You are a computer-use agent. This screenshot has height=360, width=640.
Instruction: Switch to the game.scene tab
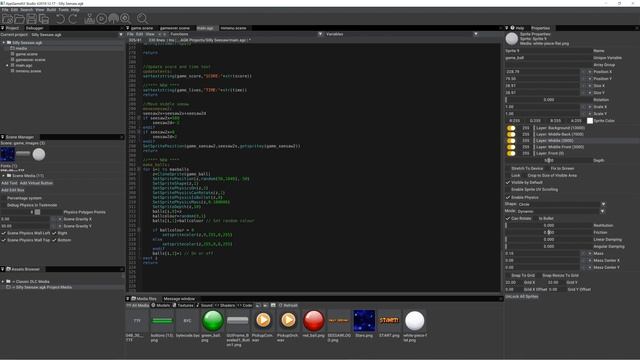(x=142, y=28)
